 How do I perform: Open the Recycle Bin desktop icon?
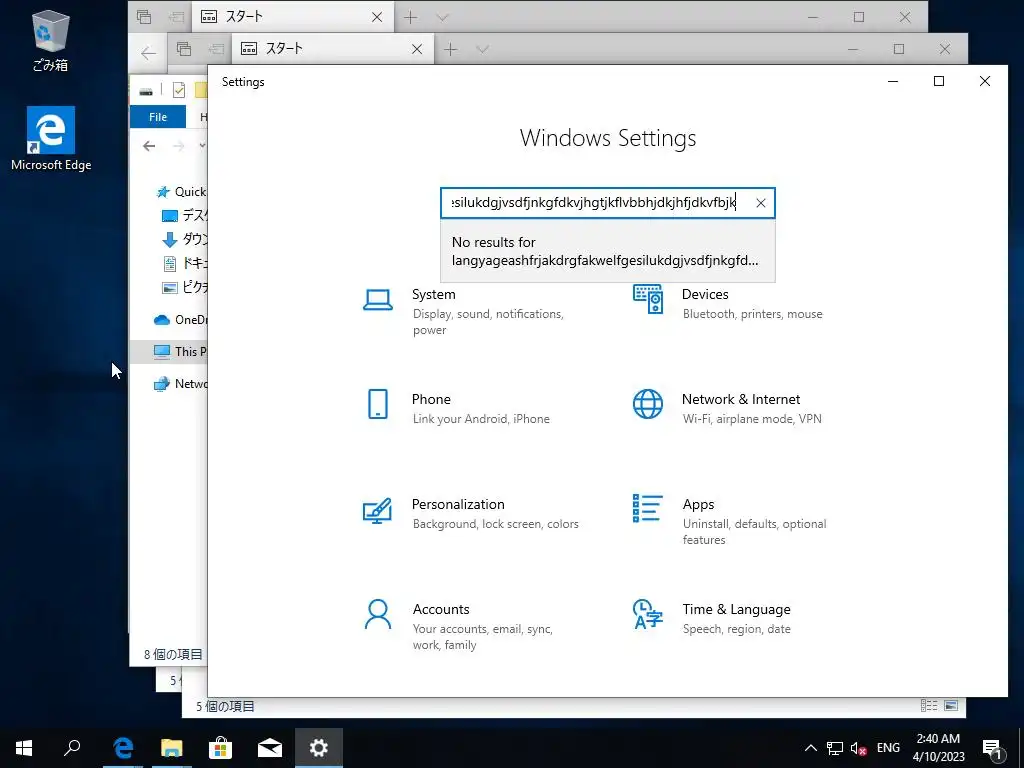50,40
